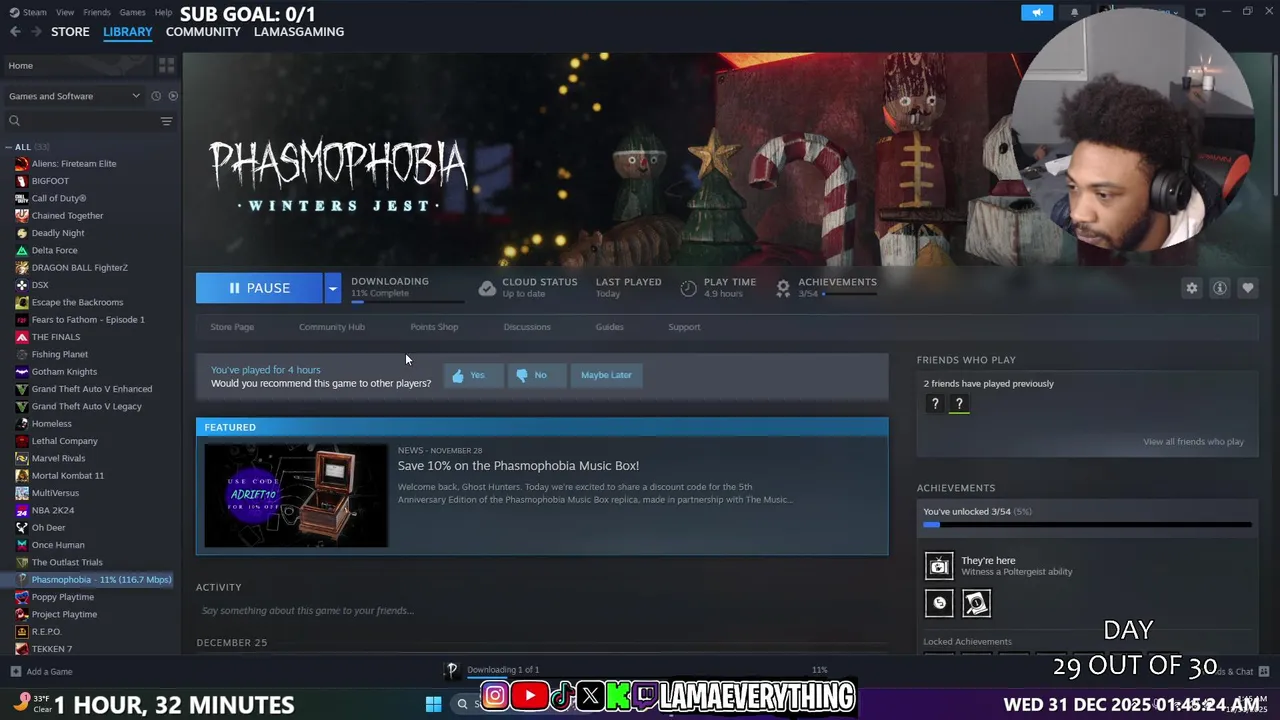
Task: Launch Big Picture mode monitor icon
Action: pyautogui.click(x=1200, y=12)
